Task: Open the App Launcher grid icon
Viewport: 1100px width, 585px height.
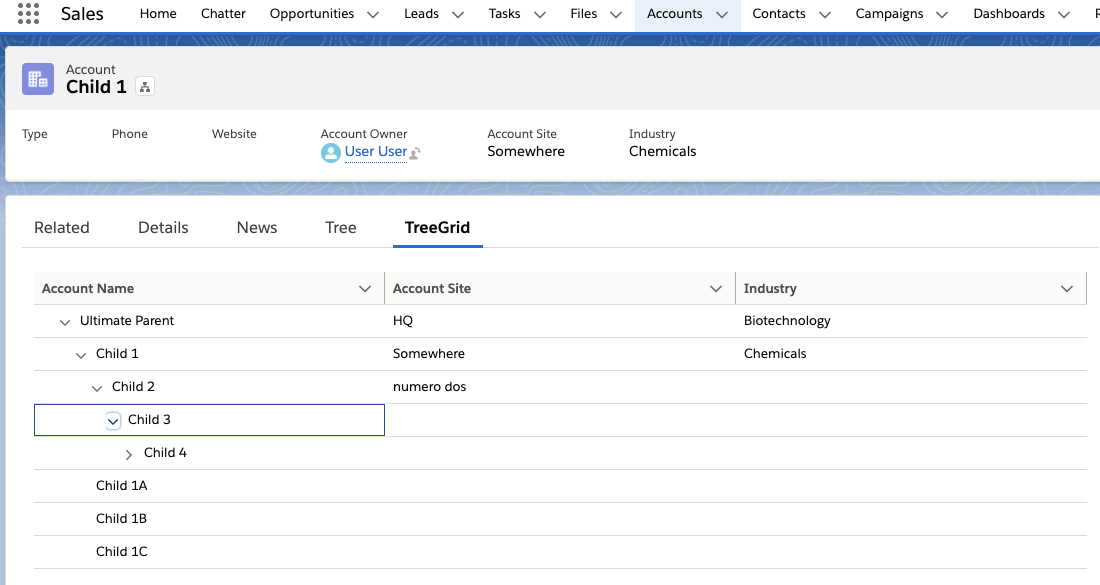Action: pyautogui.click(x=29, y=14)
